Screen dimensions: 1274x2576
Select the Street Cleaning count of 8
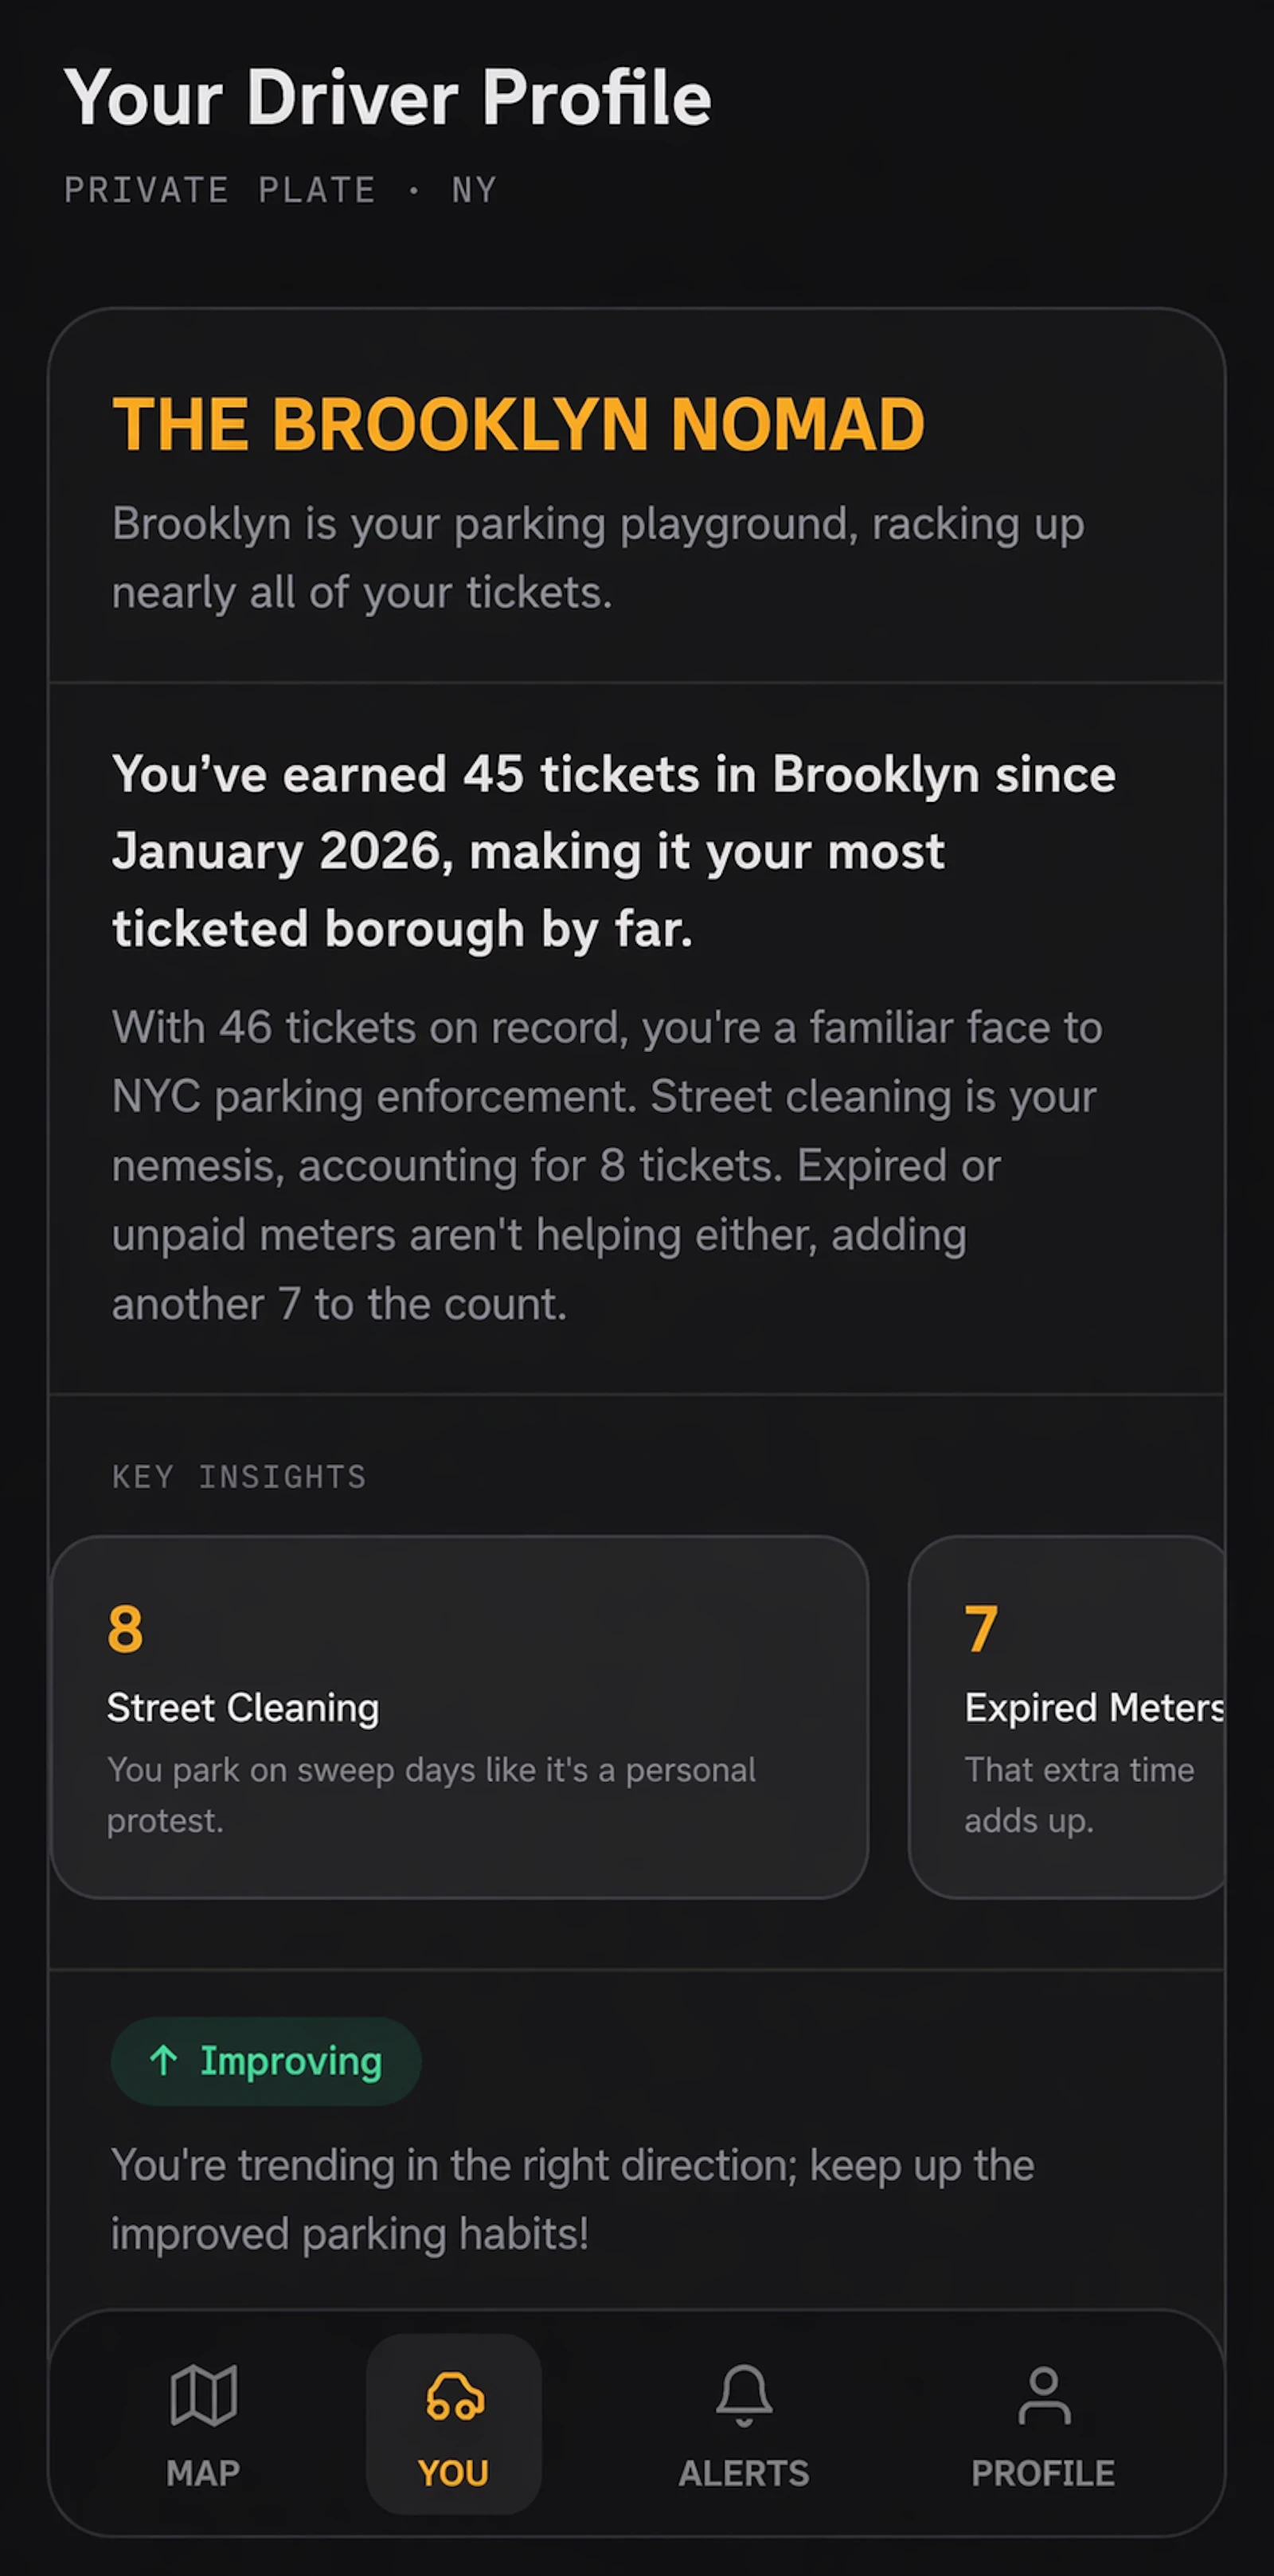pos(124,1629)
